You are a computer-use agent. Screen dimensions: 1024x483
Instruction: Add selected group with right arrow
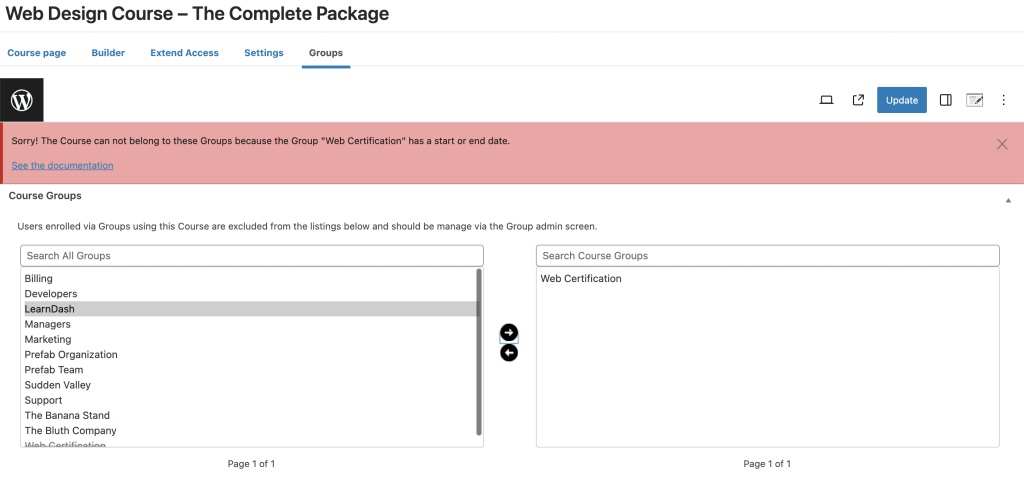click(509, 332)
